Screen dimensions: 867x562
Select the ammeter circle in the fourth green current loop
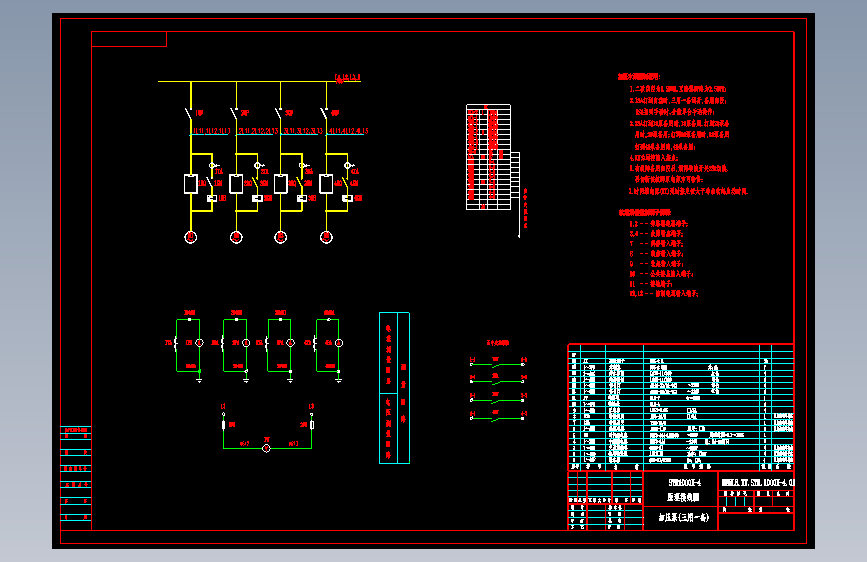339,343
